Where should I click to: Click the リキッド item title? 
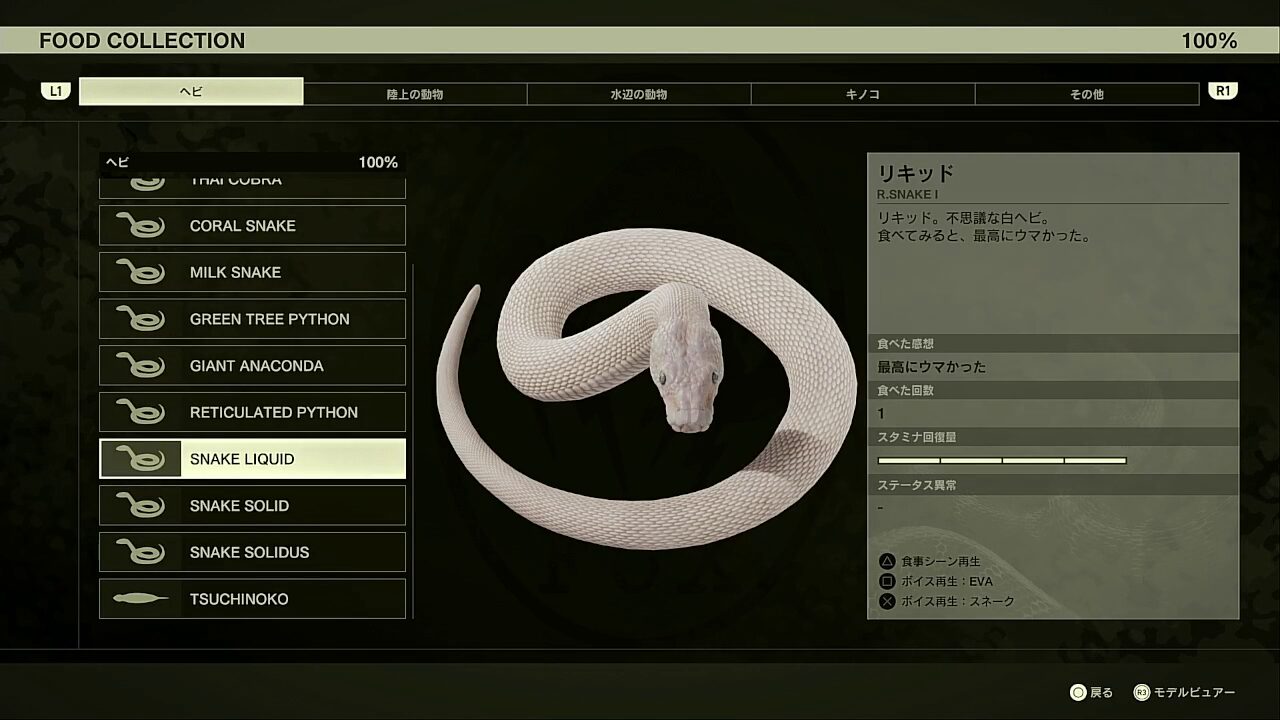pos(916,172)
